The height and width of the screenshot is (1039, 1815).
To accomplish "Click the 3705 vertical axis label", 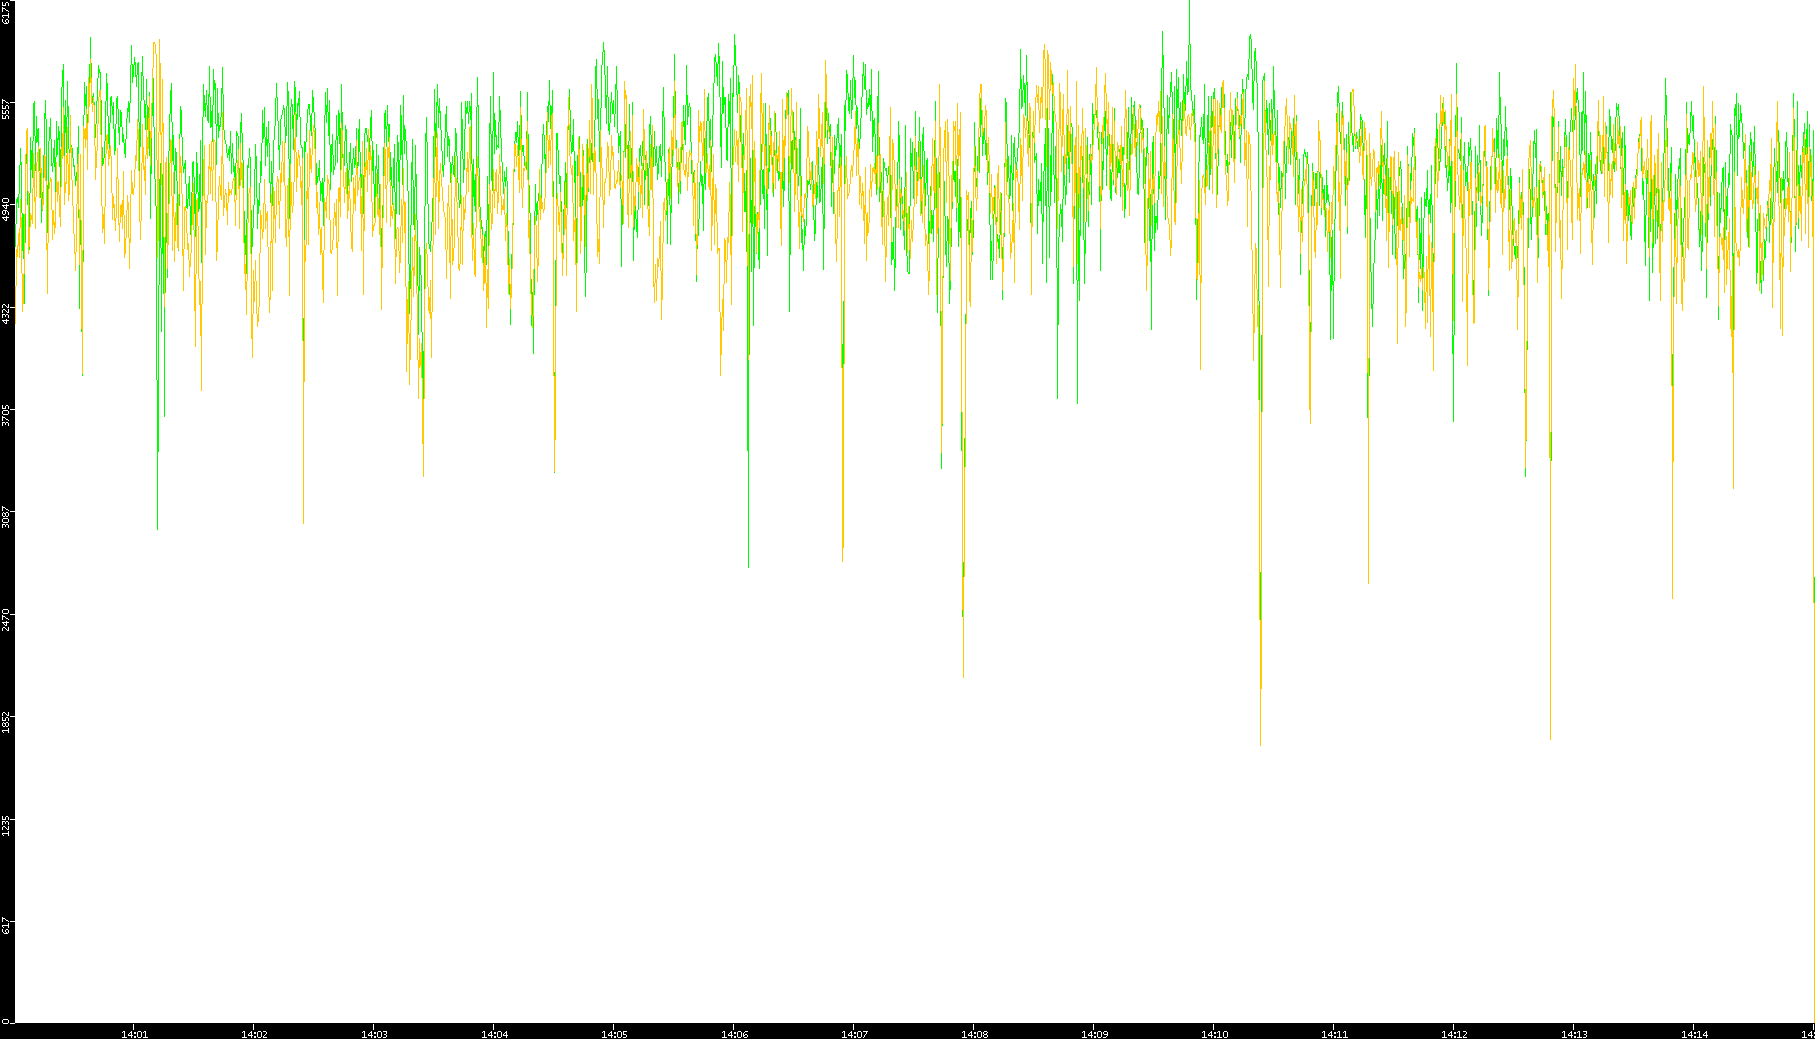I will tap(6, 415).
